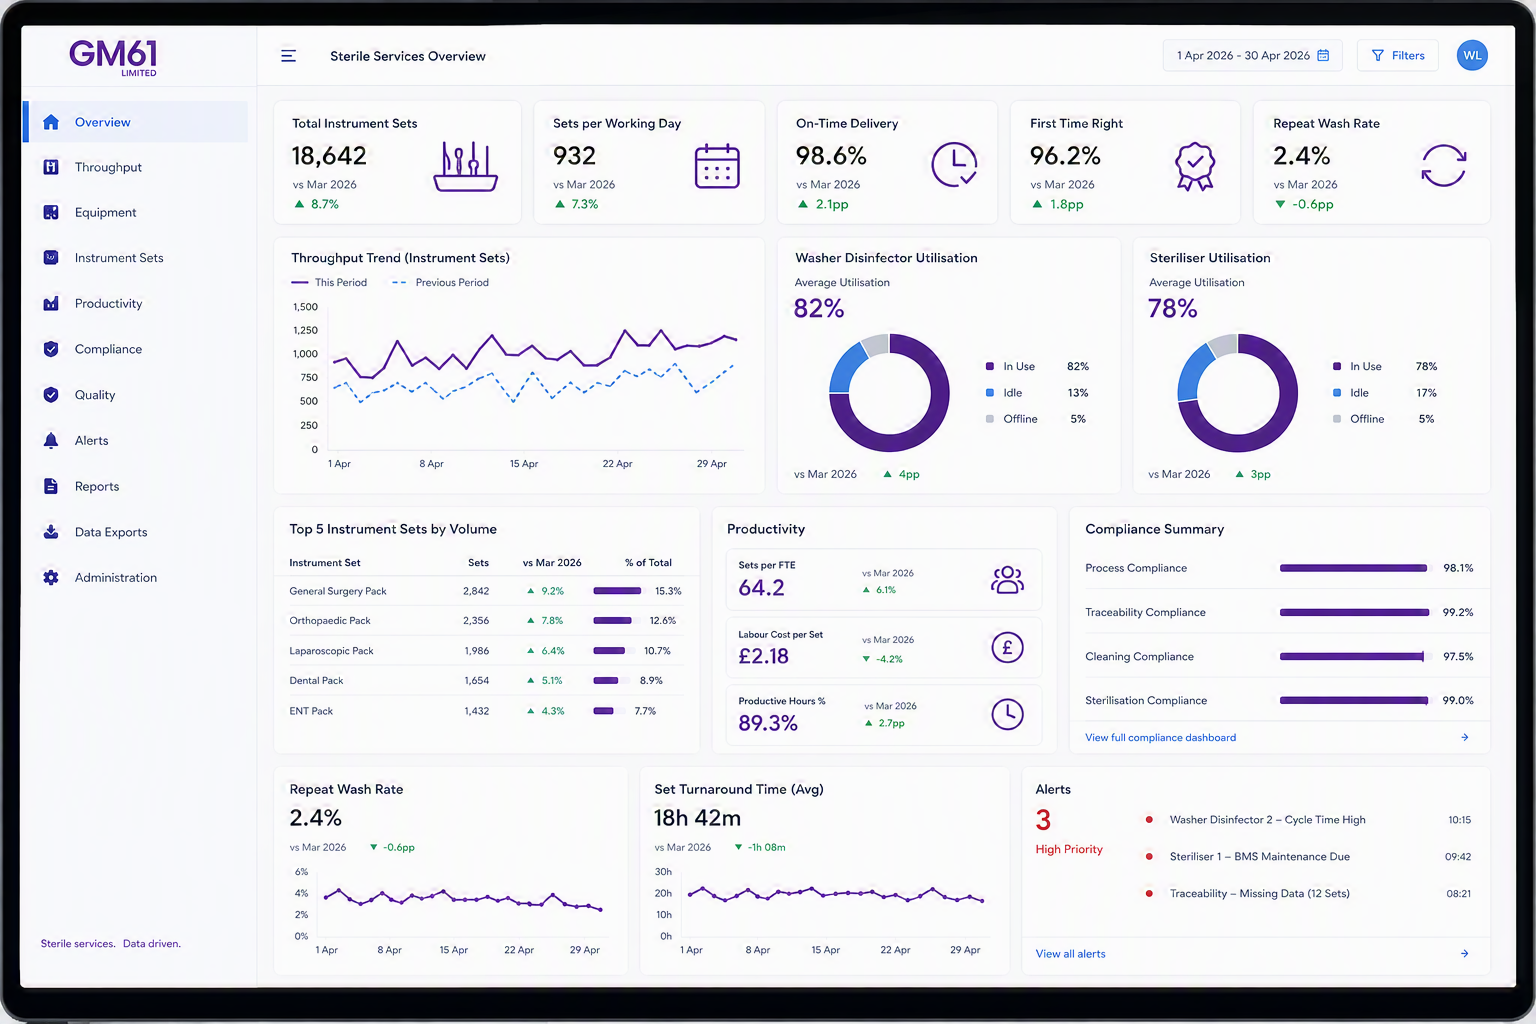Click the Productivity chart icon
The height and width of the screenshot is (1024, 1536).
point(51,303)
